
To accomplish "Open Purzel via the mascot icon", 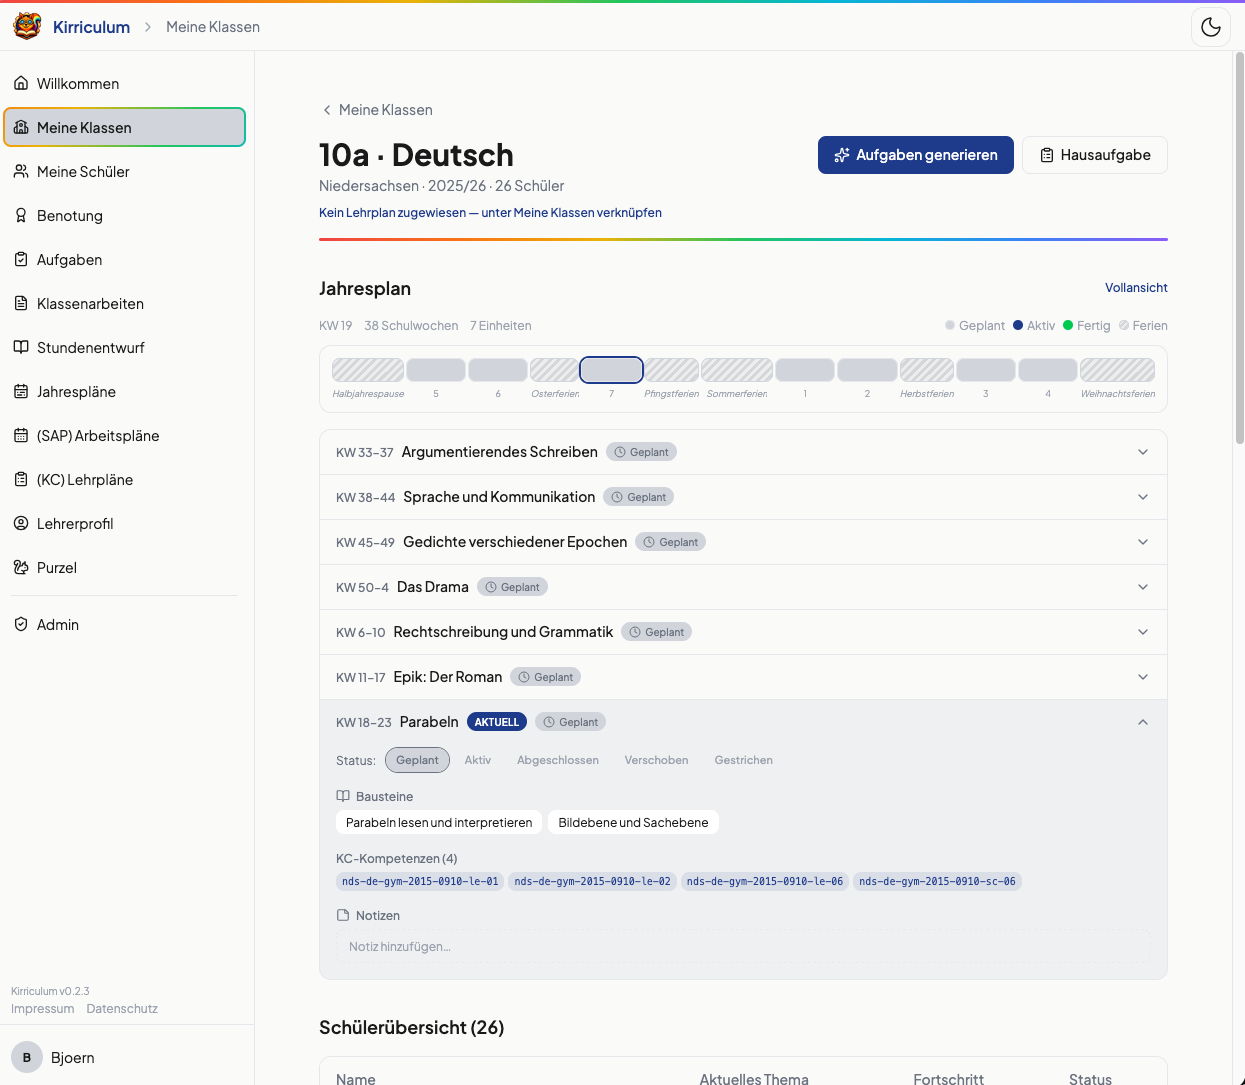I will (x=21, y=568).
